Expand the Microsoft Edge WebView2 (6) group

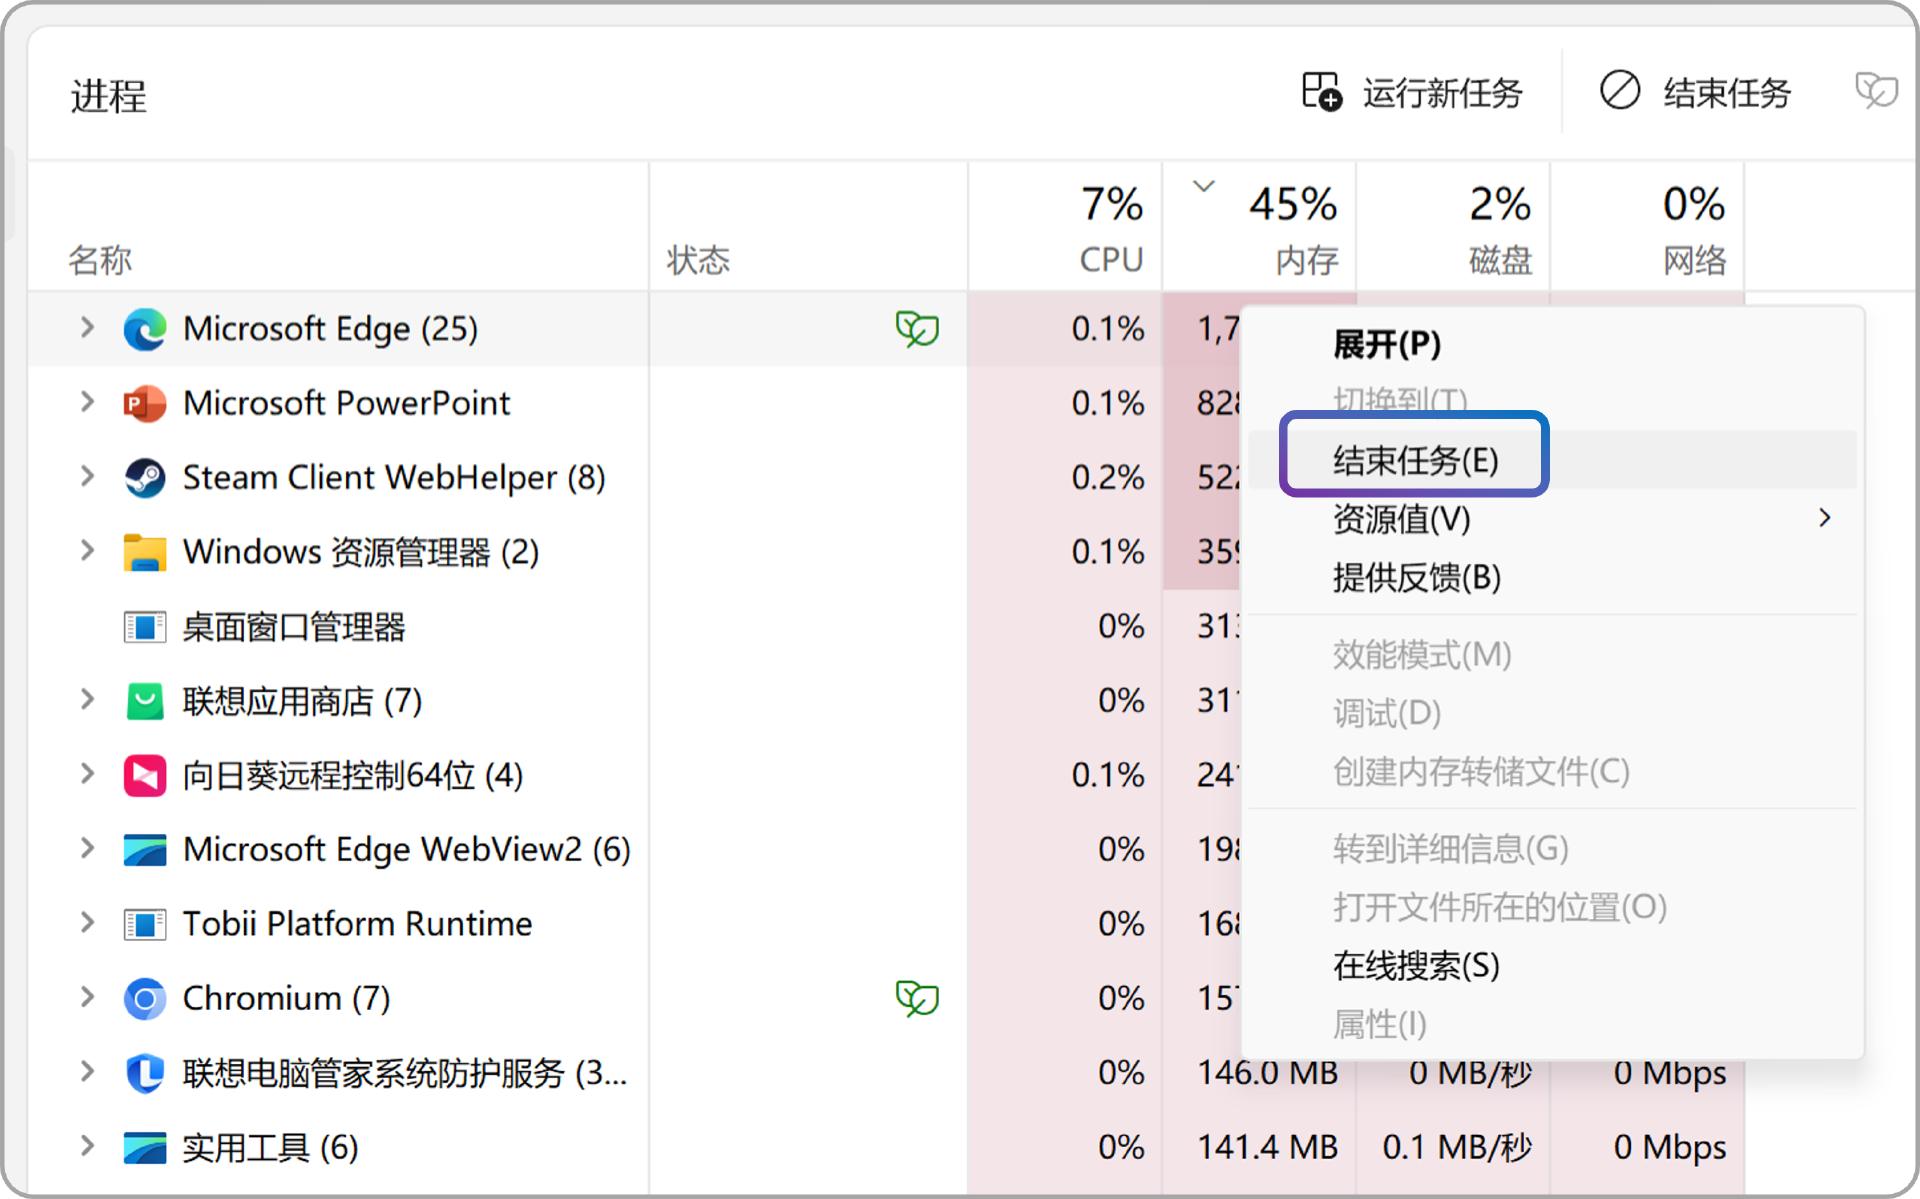tap(87, 849)
